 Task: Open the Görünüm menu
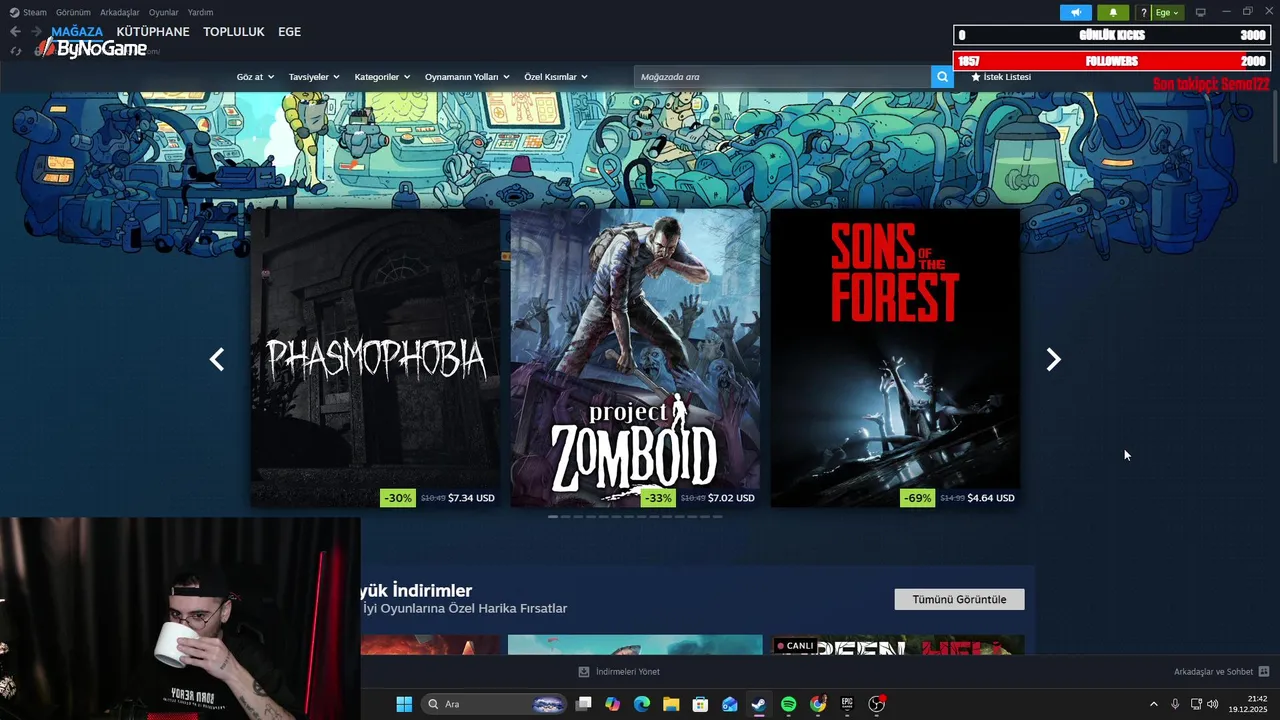click(x=73, y=12)
